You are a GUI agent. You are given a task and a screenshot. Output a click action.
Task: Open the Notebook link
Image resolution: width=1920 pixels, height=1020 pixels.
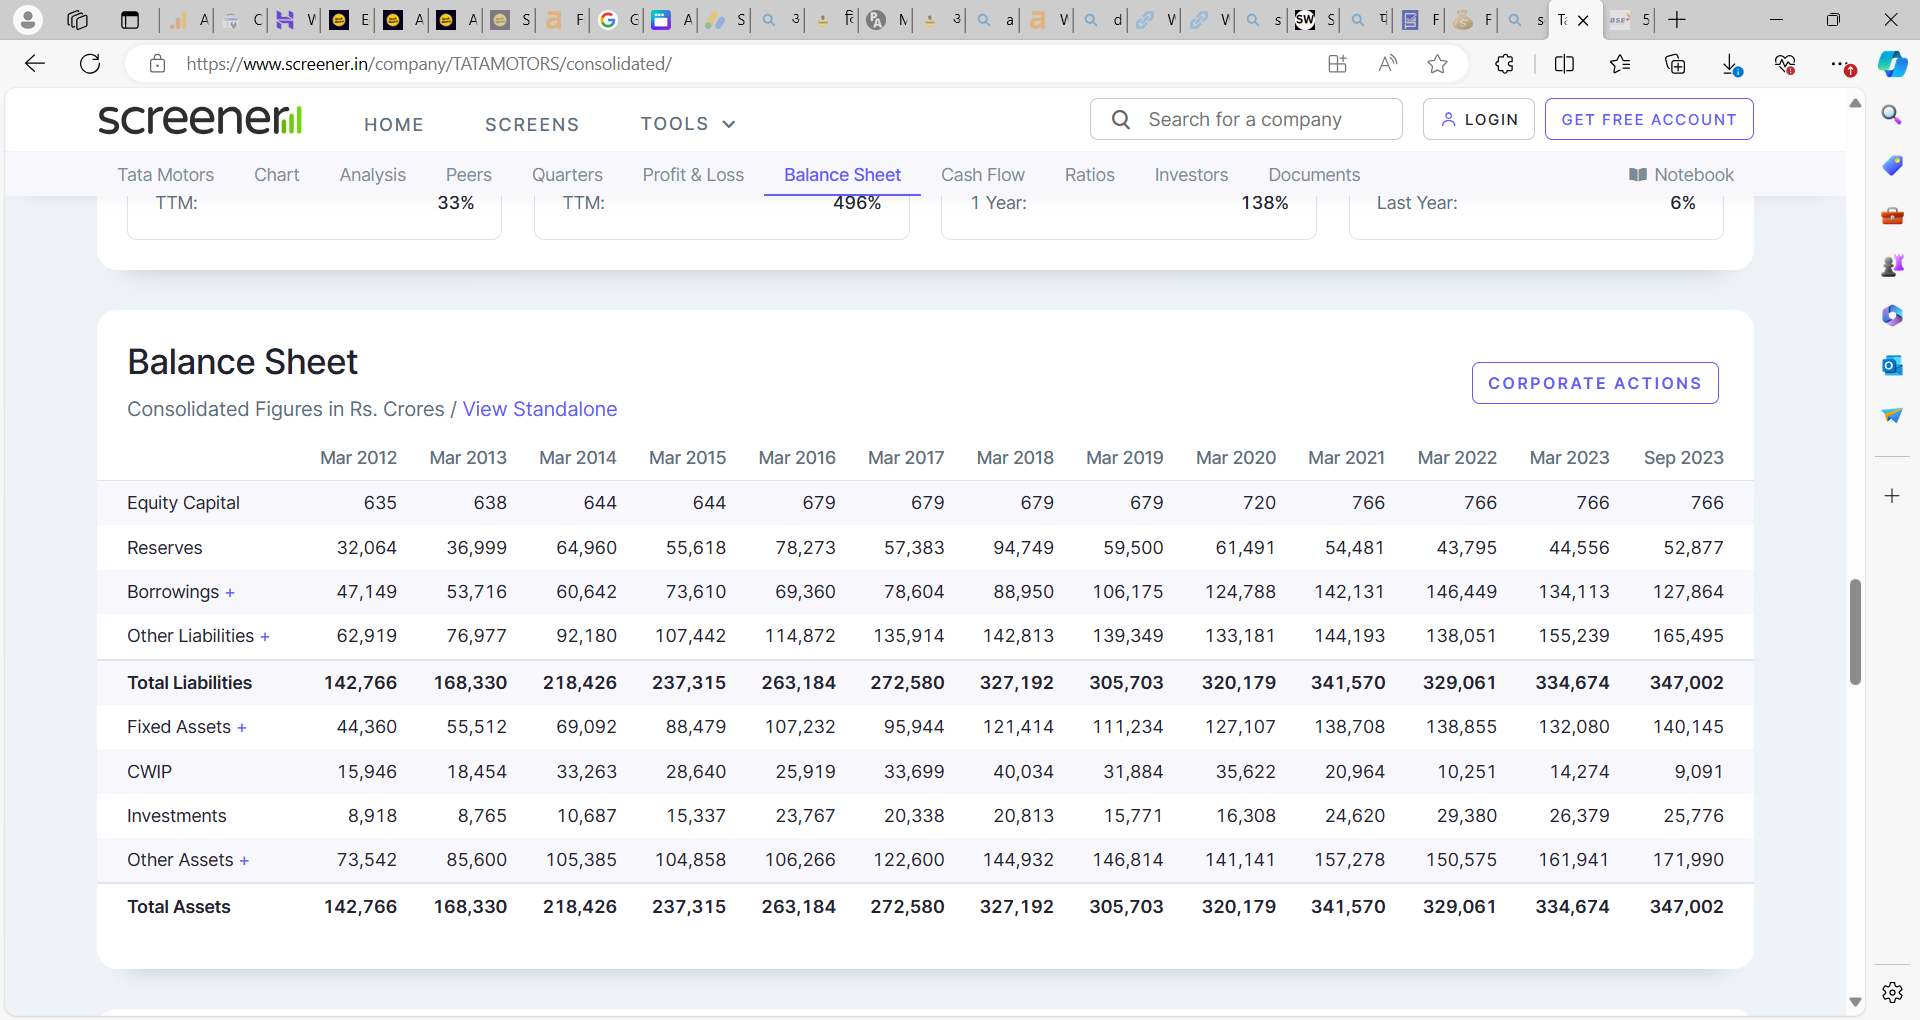pyautogui.click(x=1681, y=175)
